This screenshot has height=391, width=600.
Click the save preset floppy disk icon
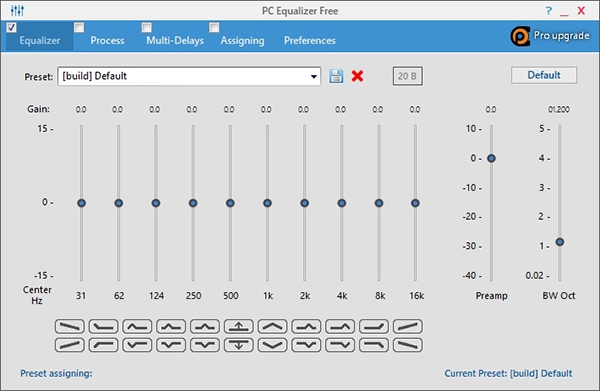coord(336,76)
